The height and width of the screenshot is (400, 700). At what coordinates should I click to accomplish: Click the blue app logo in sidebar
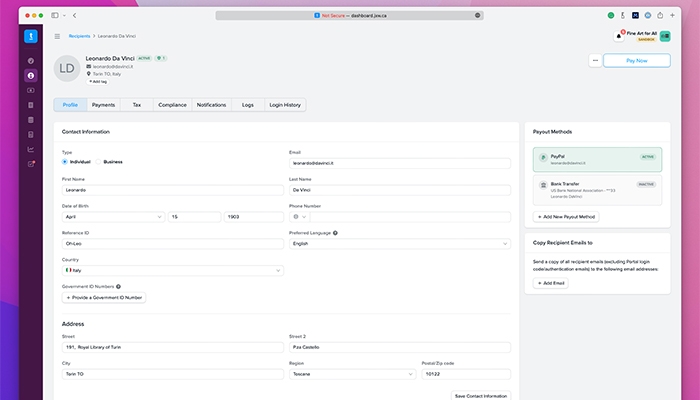(31, 36)
